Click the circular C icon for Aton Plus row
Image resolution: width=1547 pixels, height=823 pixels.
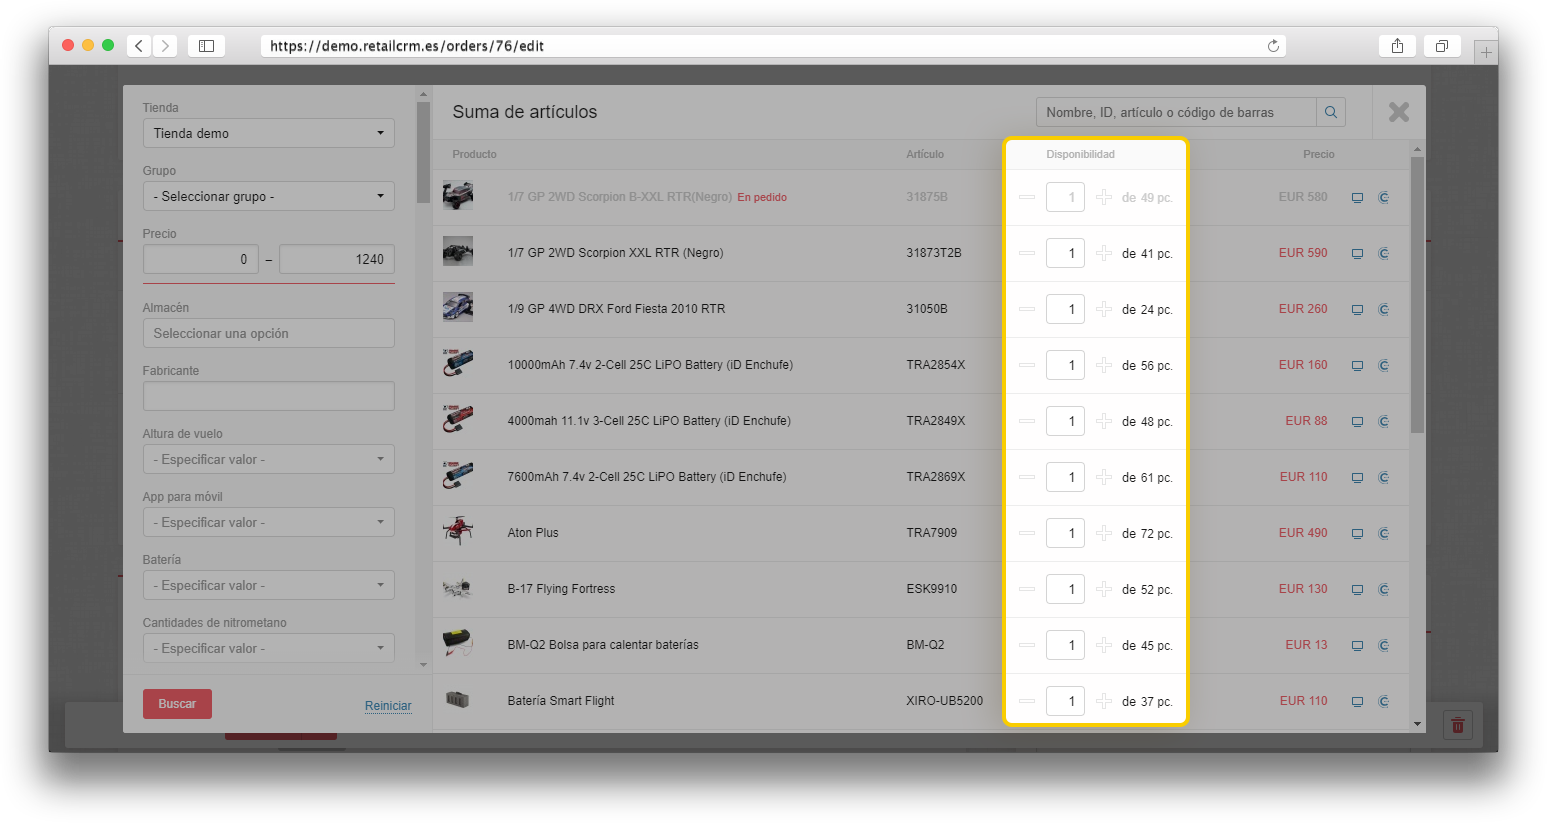[x=1384, y=534]
